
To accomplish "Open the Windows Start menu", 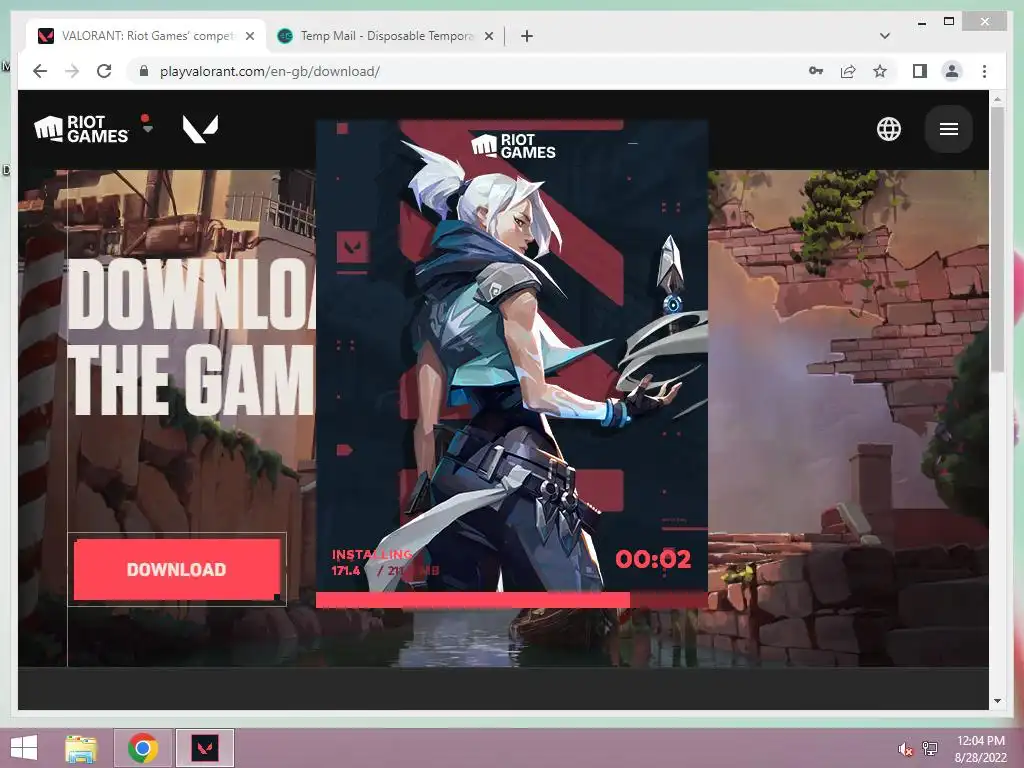I will 24,748.
